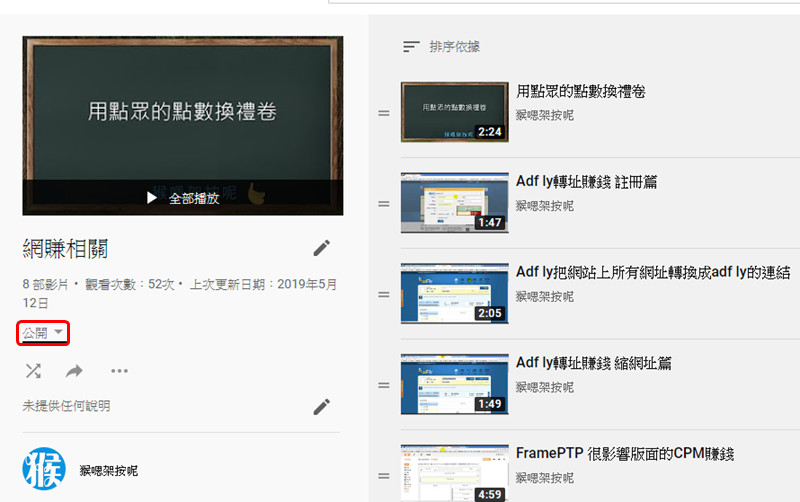800x502 pixels.
Task: Open channel name 猴嗯架按呢 below the description
Action: click(x=109, y=471)
